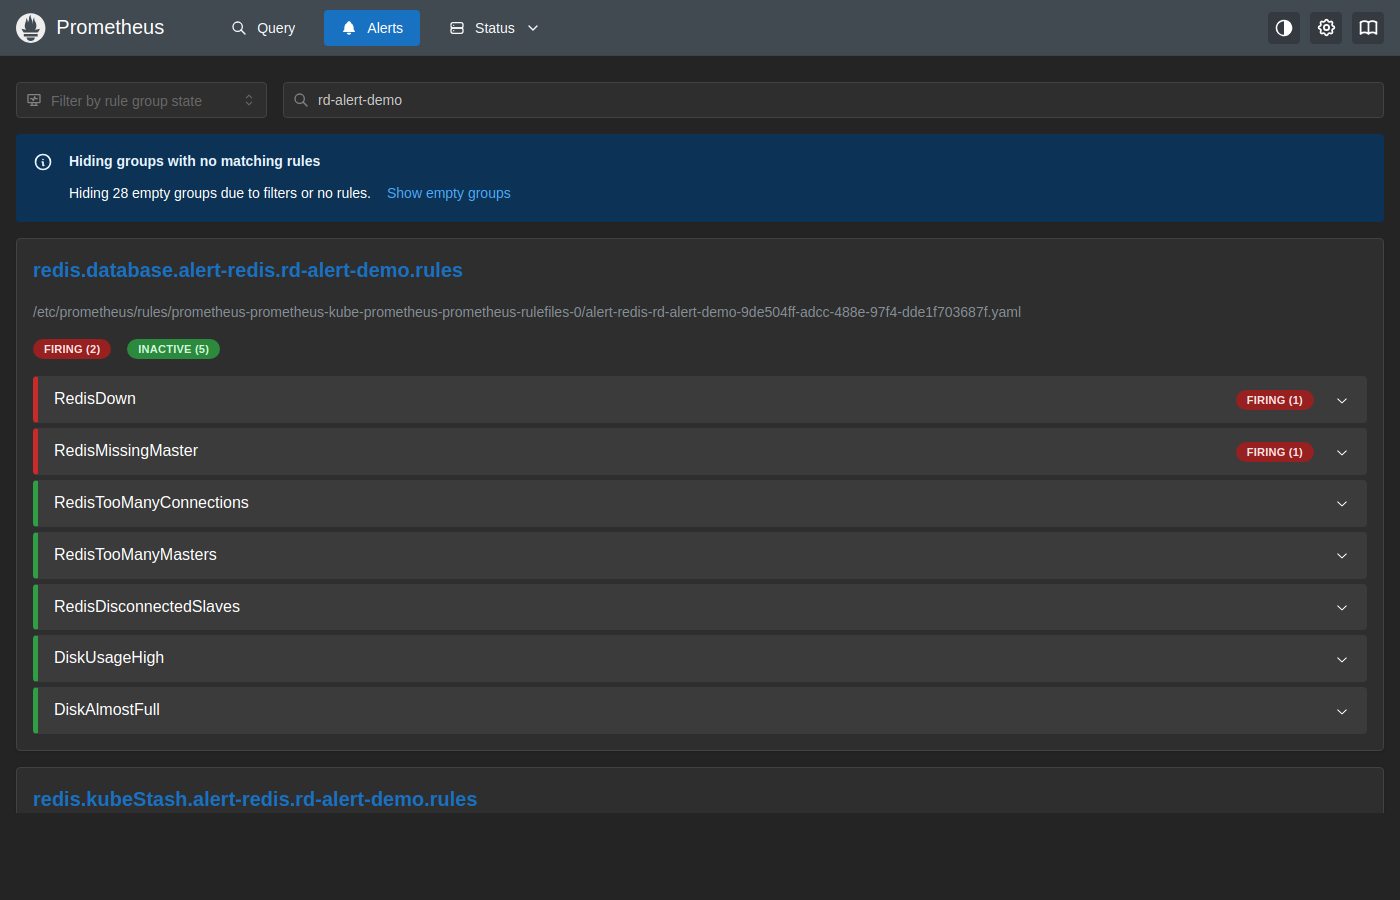Click the RedisDown rule name
Screen dimensions: 1400x900
(x=95, y=399)
